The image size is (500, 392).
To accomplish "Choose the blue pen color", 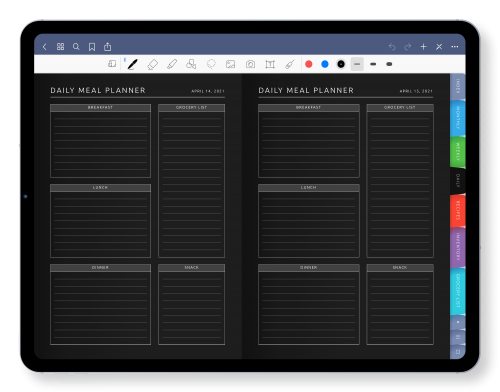I will 325,64.
